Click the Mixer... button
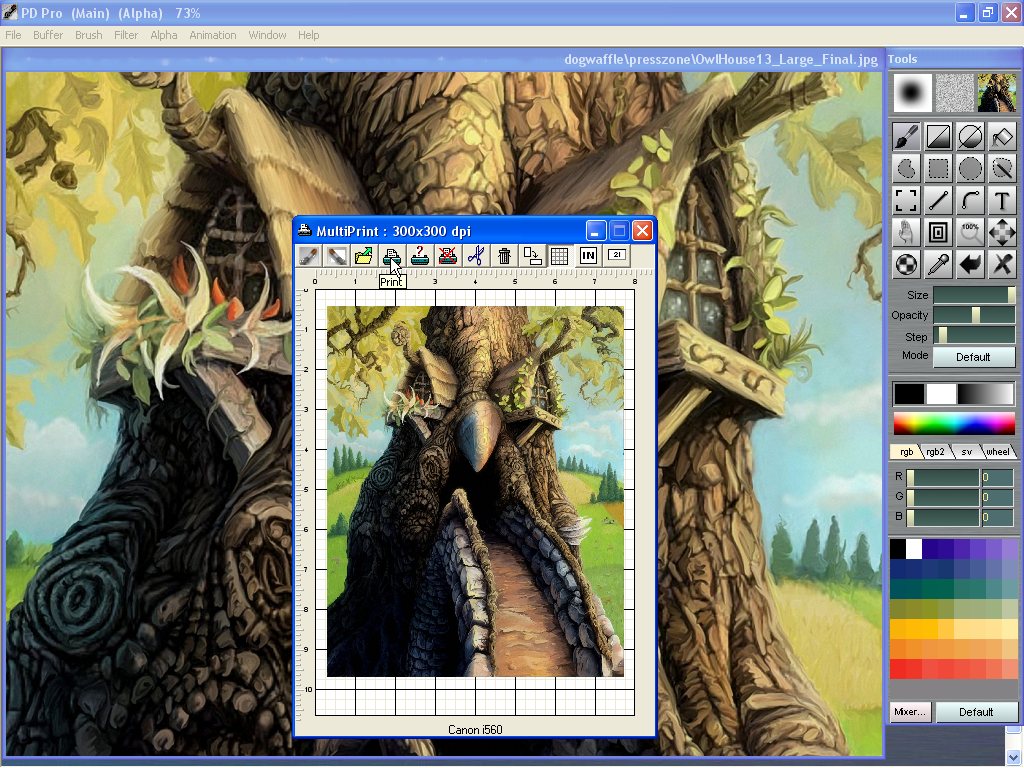 click(x=910, y=712)
